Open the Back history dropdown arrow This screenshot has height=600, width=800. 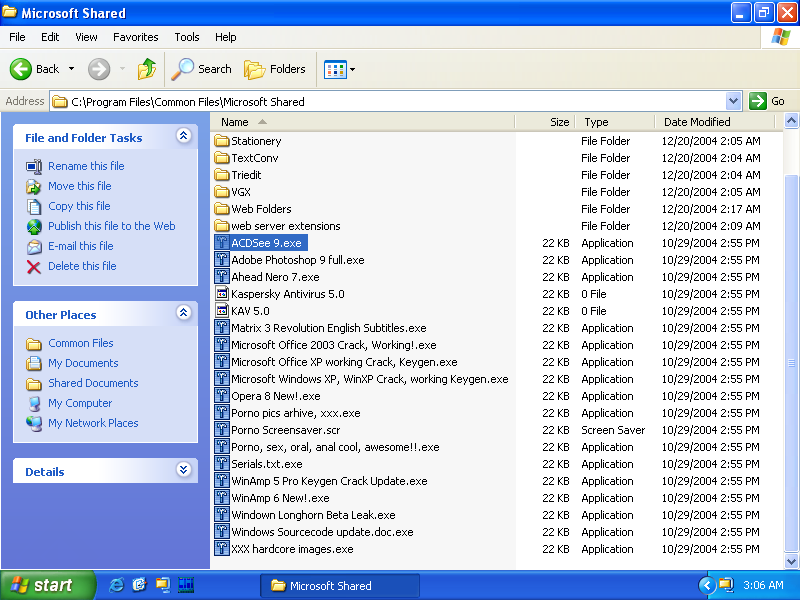tap(71, 69)
